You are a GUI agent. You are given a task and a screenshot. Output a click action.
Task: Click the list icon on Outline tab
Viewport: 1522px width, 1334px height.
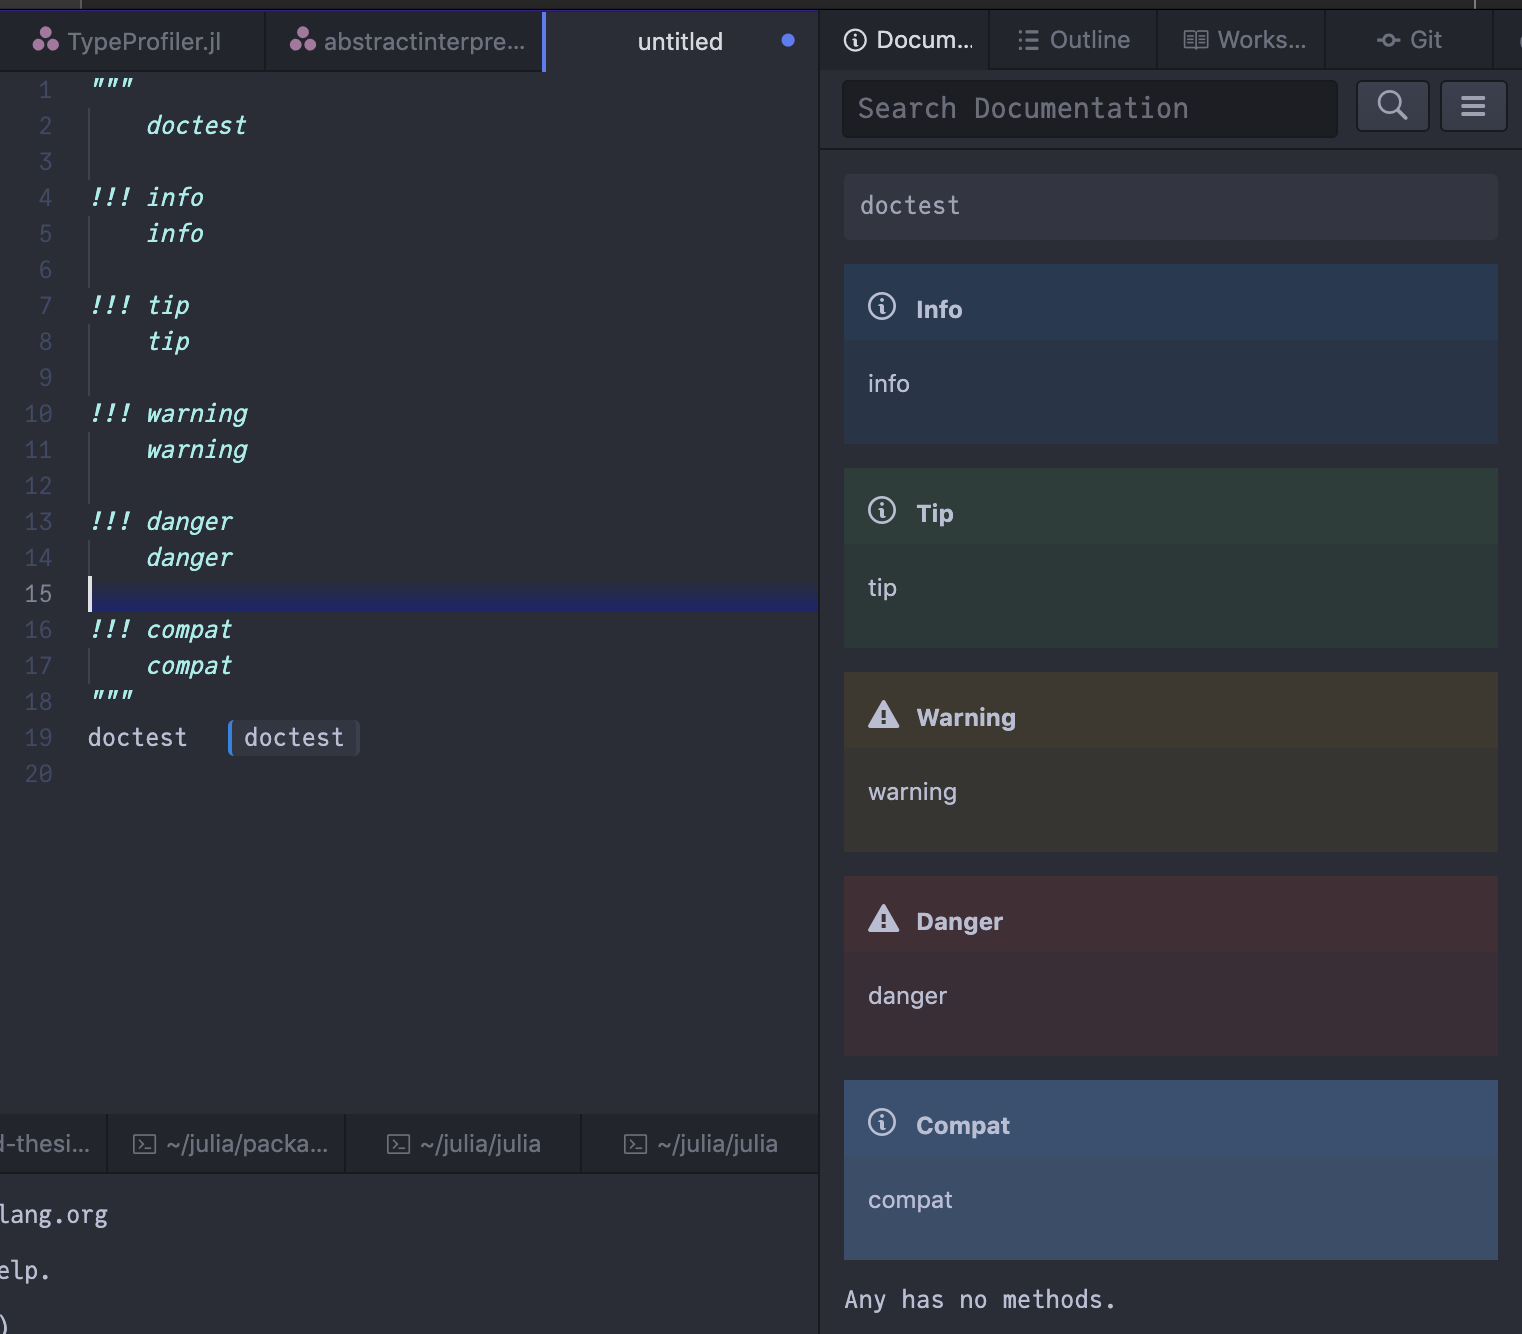pos(1028,40)
